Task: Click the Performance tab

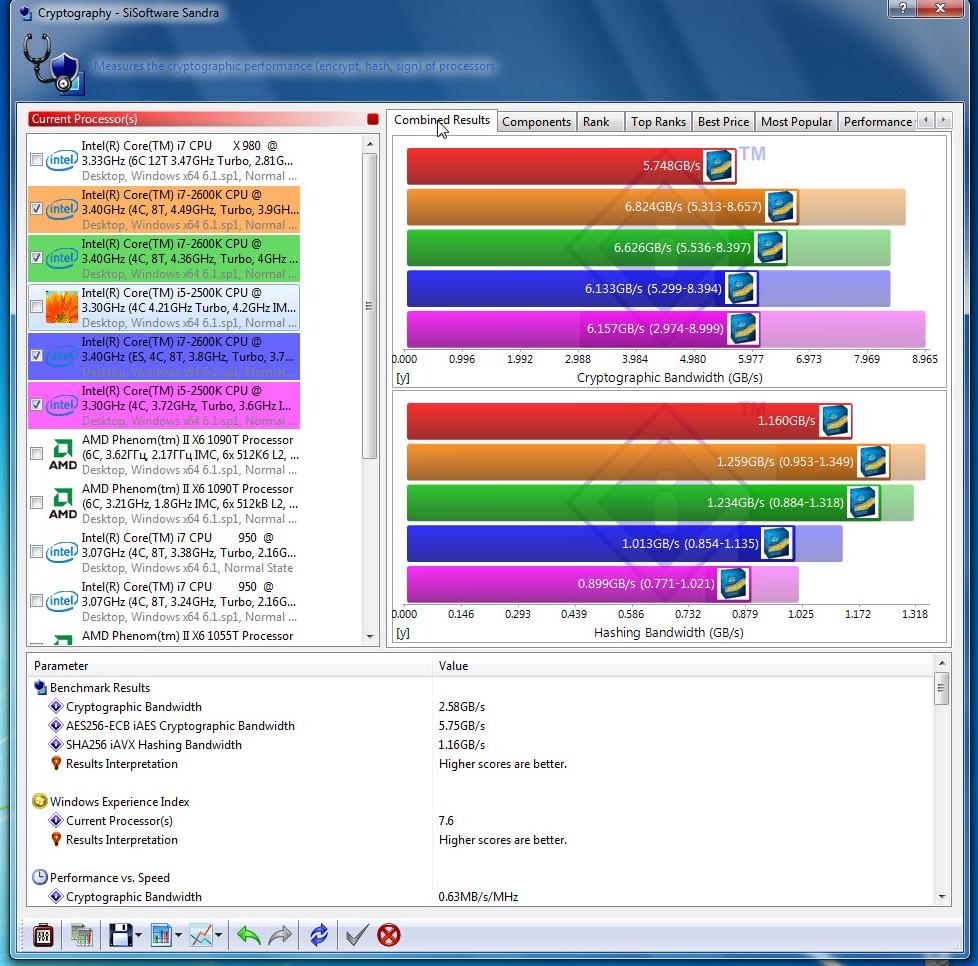Action: click(877, 122)
